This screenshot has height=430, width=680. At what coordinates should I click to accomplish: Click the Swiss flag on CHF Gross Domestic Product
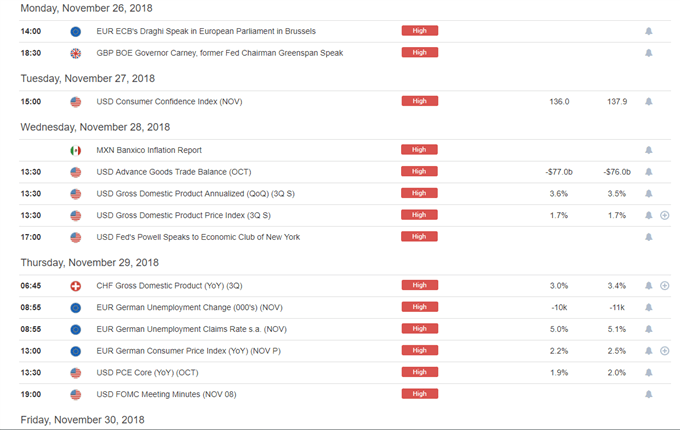(x=76, y=286)
